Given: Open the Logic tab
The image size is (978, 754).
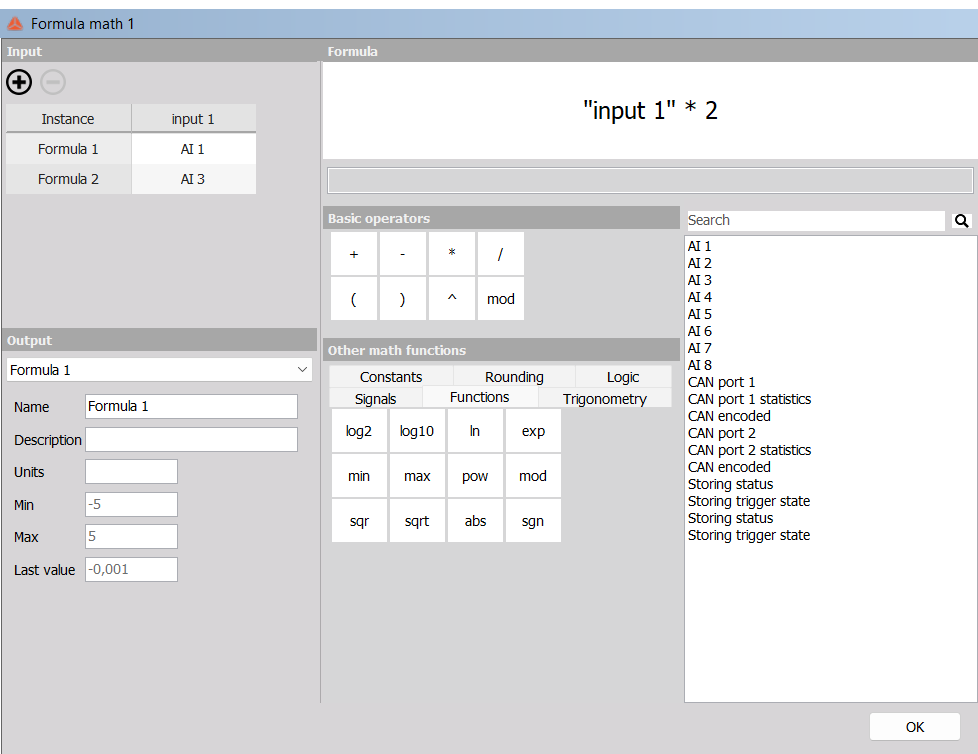Looking at the screenshot, I should click(x=623, y=377).
